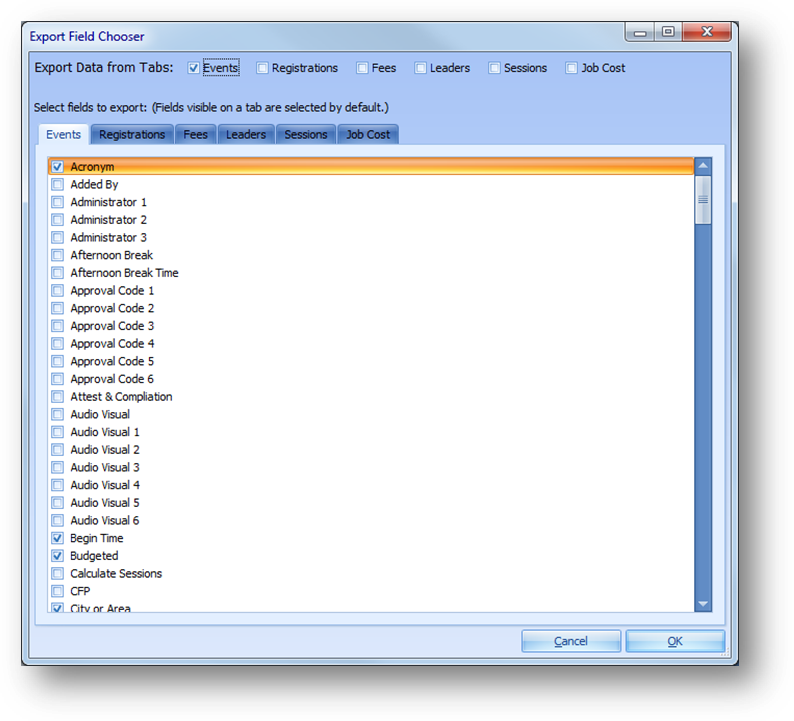Check the Audio Visual 5 field
This screenshot has width=794, height=721.
point(58,503)
